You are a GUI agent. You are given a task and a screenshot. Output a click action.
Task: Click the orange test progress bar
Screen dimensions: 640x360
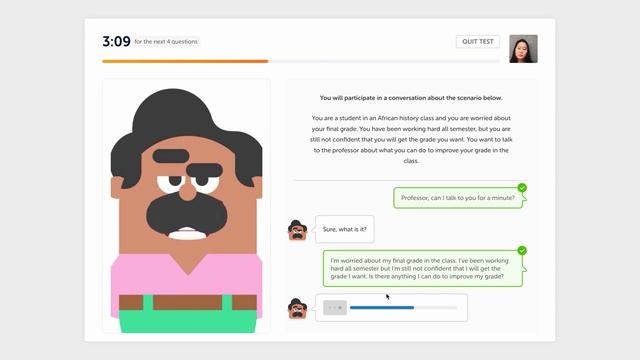300,61
